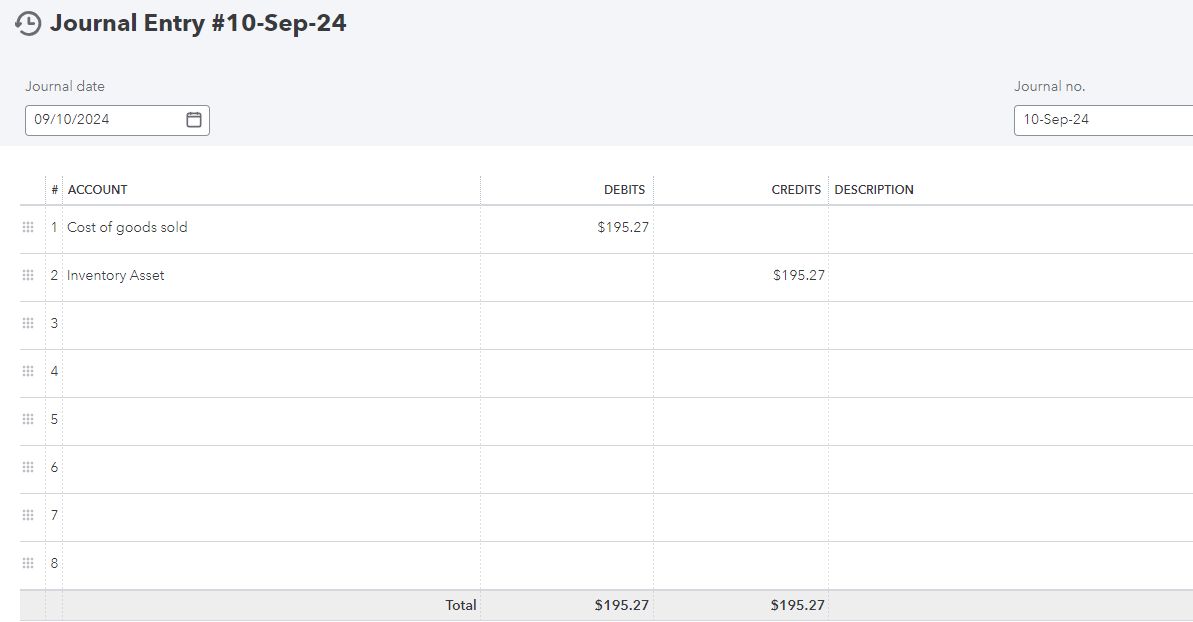Image resolution: width=1193 pixels, height=622 pixels.
Task: Edit the $195.27 debit in row 1
Action: [x=568, y=228]
